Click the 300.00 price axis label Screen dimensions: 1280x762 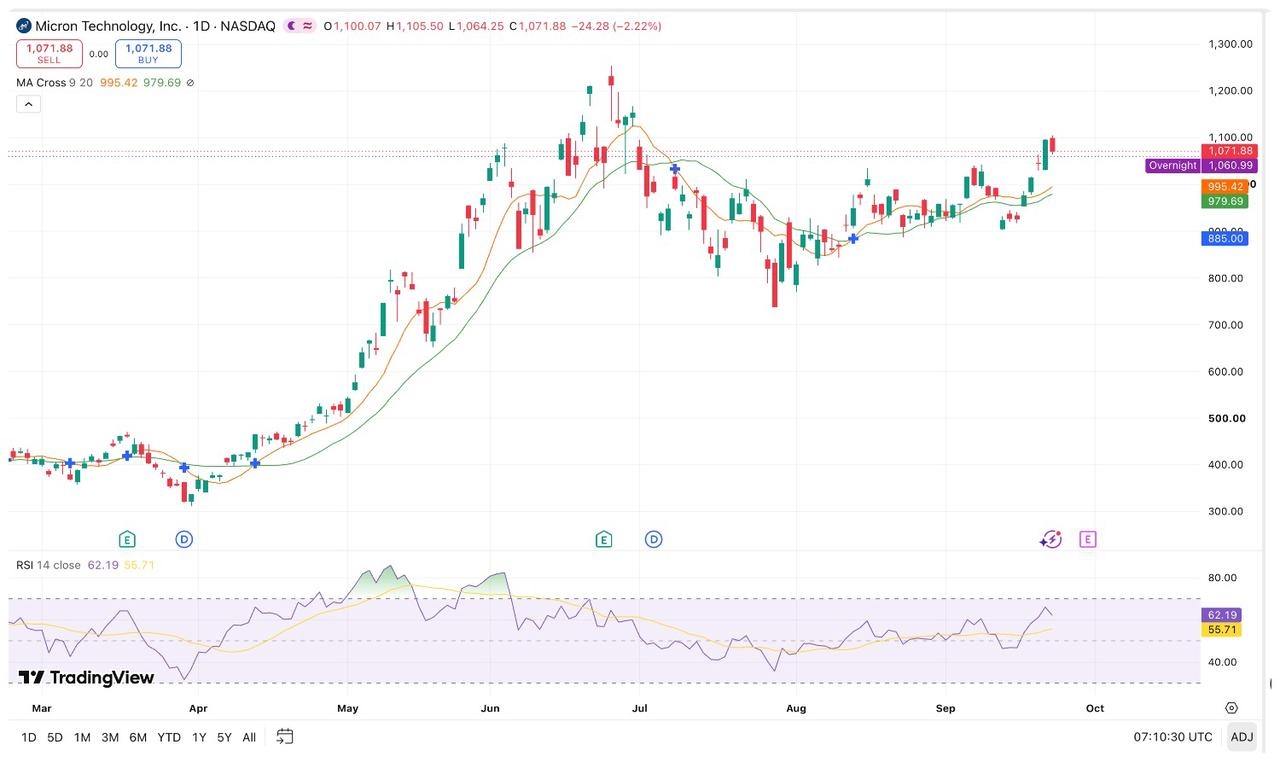(1226, 511)
